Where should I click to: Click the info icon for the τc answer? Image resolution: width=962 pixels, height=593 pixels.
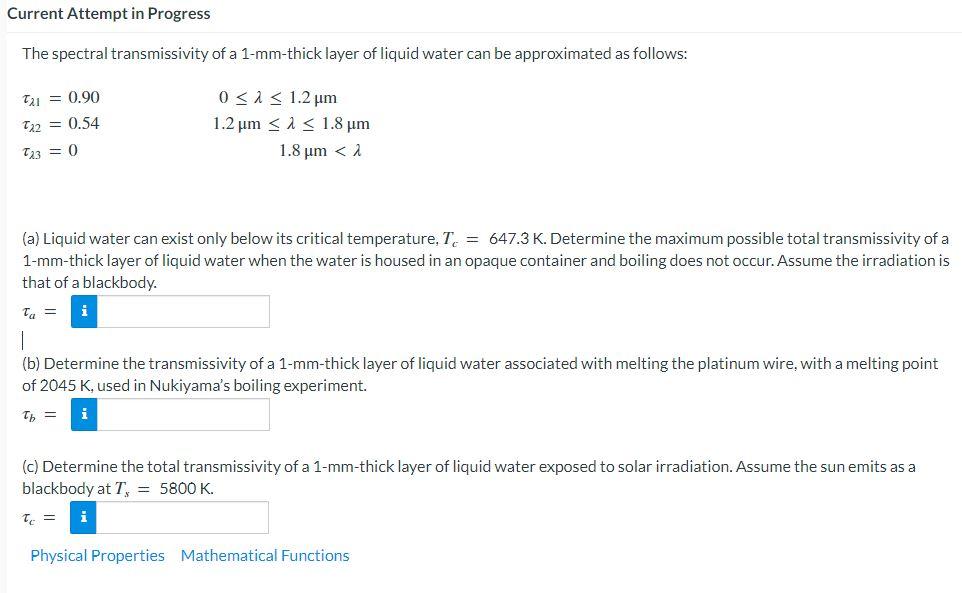click(84, 517)
